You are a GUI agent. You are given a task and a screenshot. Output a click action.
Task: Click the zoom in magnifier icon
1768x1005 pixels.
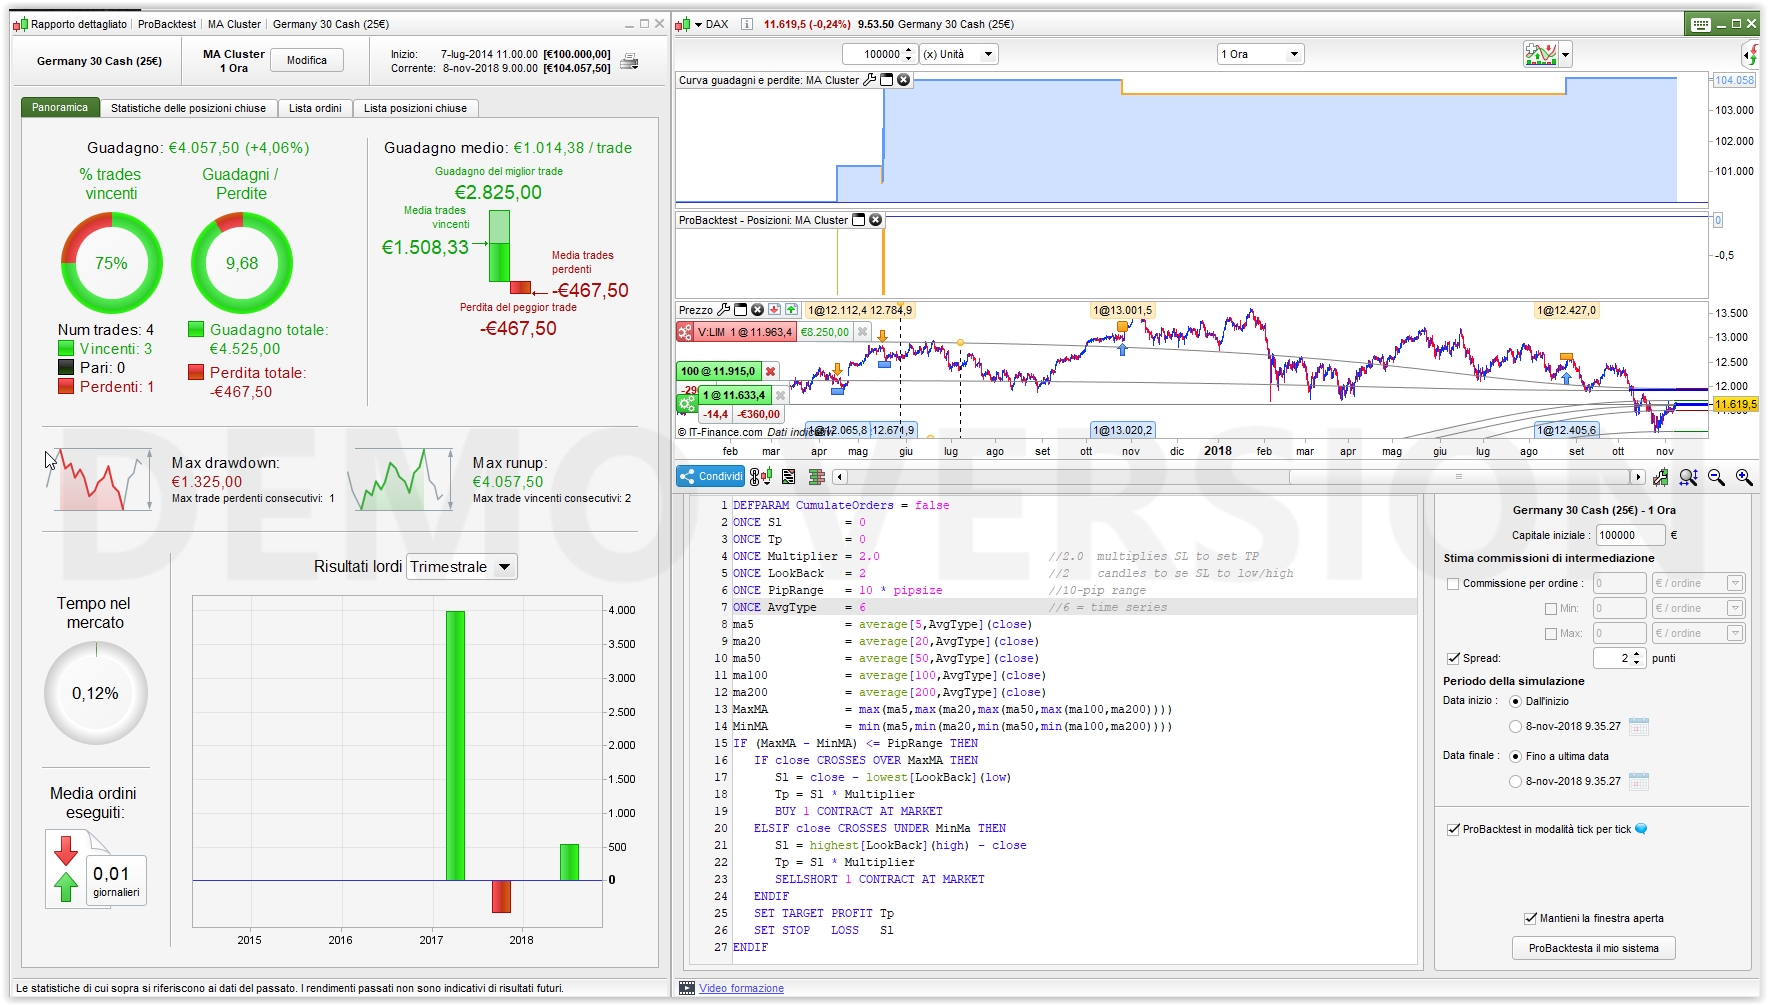(1744, 478)
